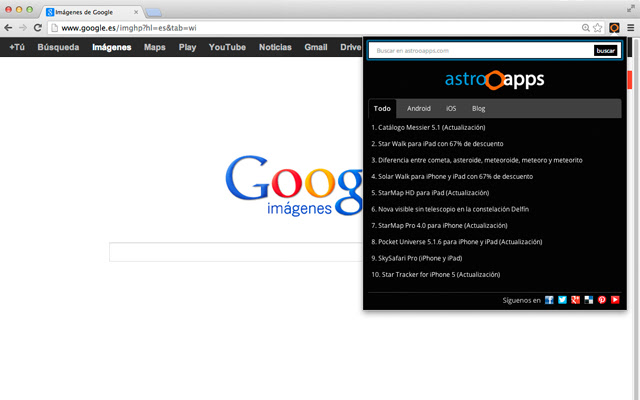Go back with the back arrow

pyautogui.click(x=8, y=28)
